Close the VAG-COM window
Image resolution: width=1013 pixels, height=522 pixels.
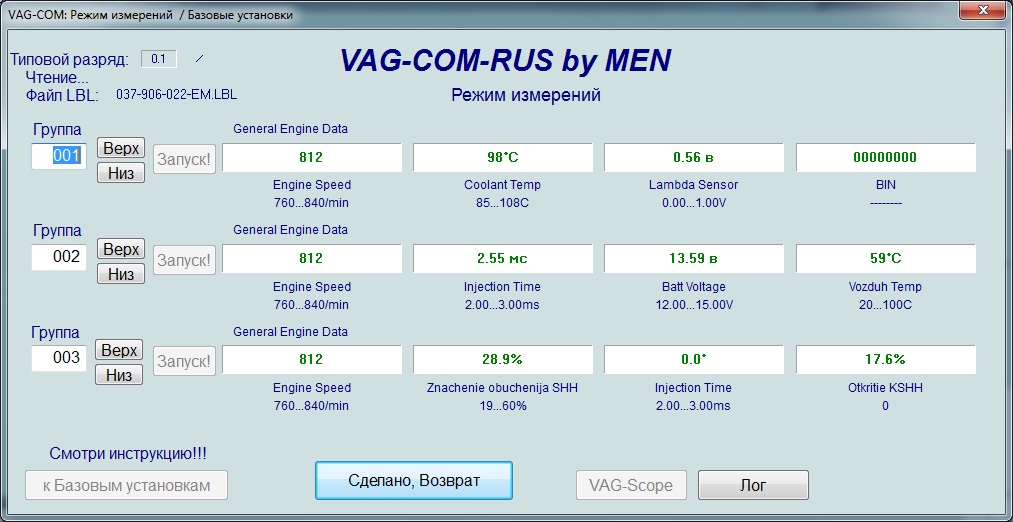point(984,10)
